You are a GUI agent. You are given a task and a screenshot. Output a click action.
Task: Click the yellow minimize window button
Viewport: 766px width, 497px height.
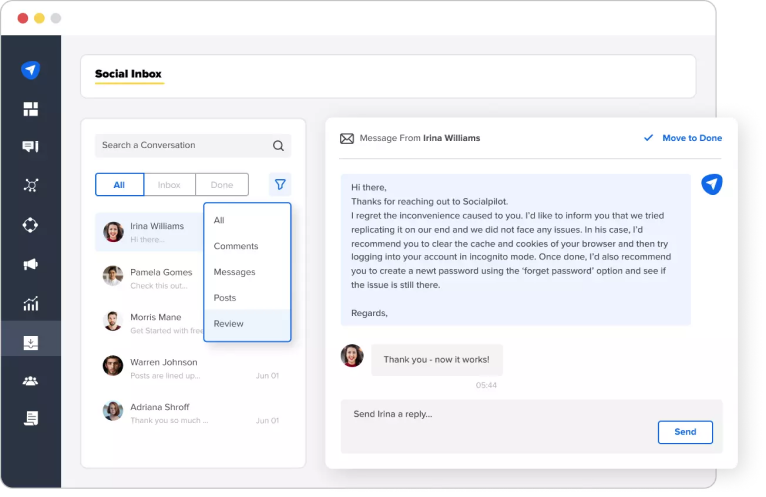(x=39, y=18)
